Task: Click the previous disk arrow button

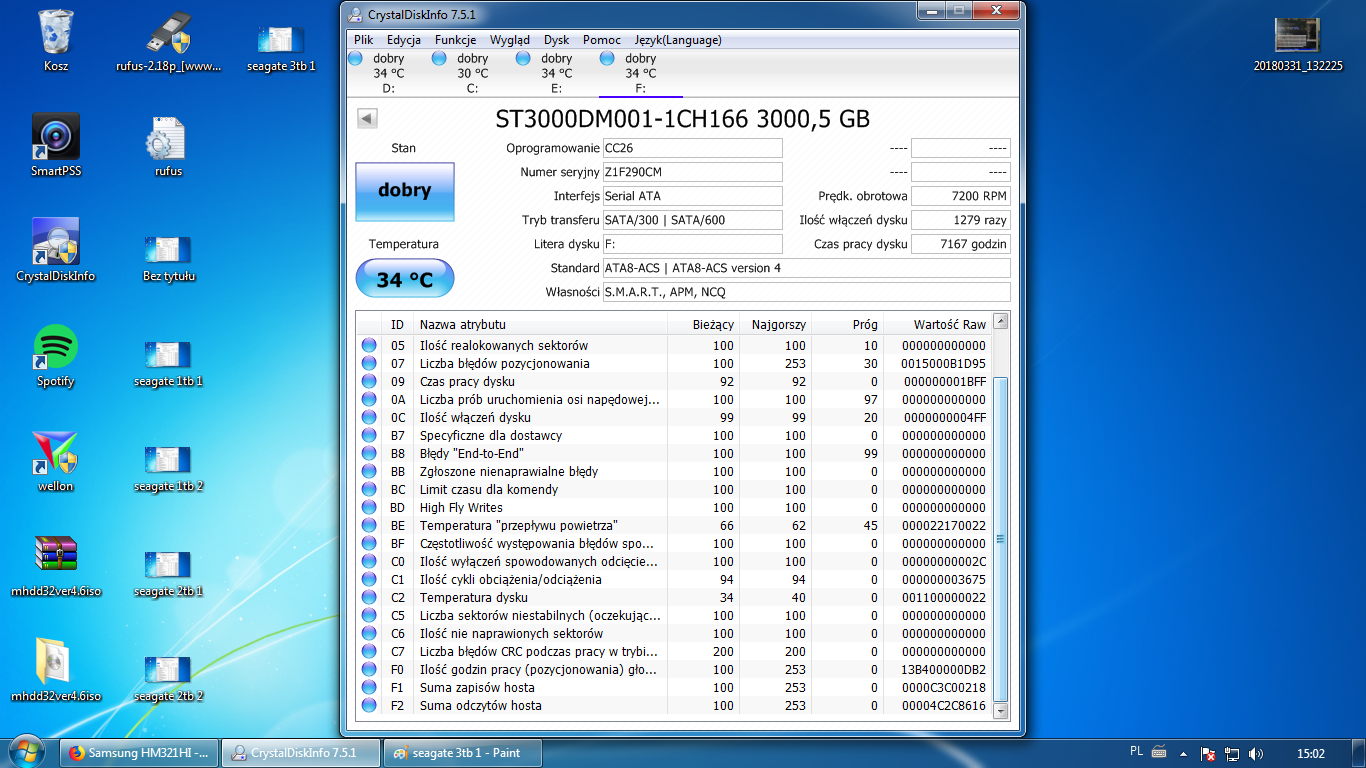Action: tap(367, 119)
